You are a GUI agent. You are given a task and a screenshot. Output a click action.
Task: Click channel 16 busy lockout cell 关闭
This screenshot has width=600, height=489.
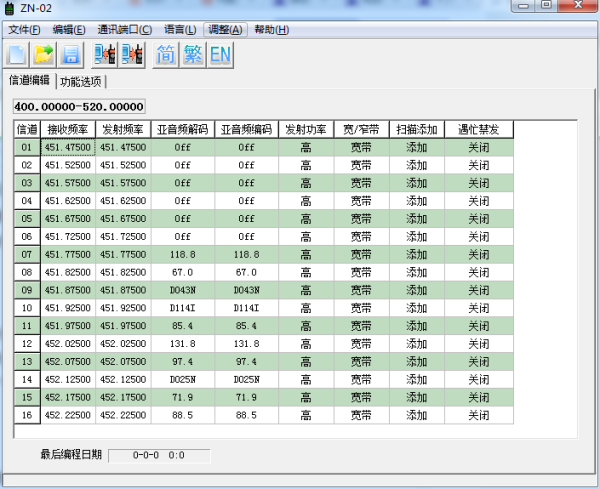coord(478,414)
